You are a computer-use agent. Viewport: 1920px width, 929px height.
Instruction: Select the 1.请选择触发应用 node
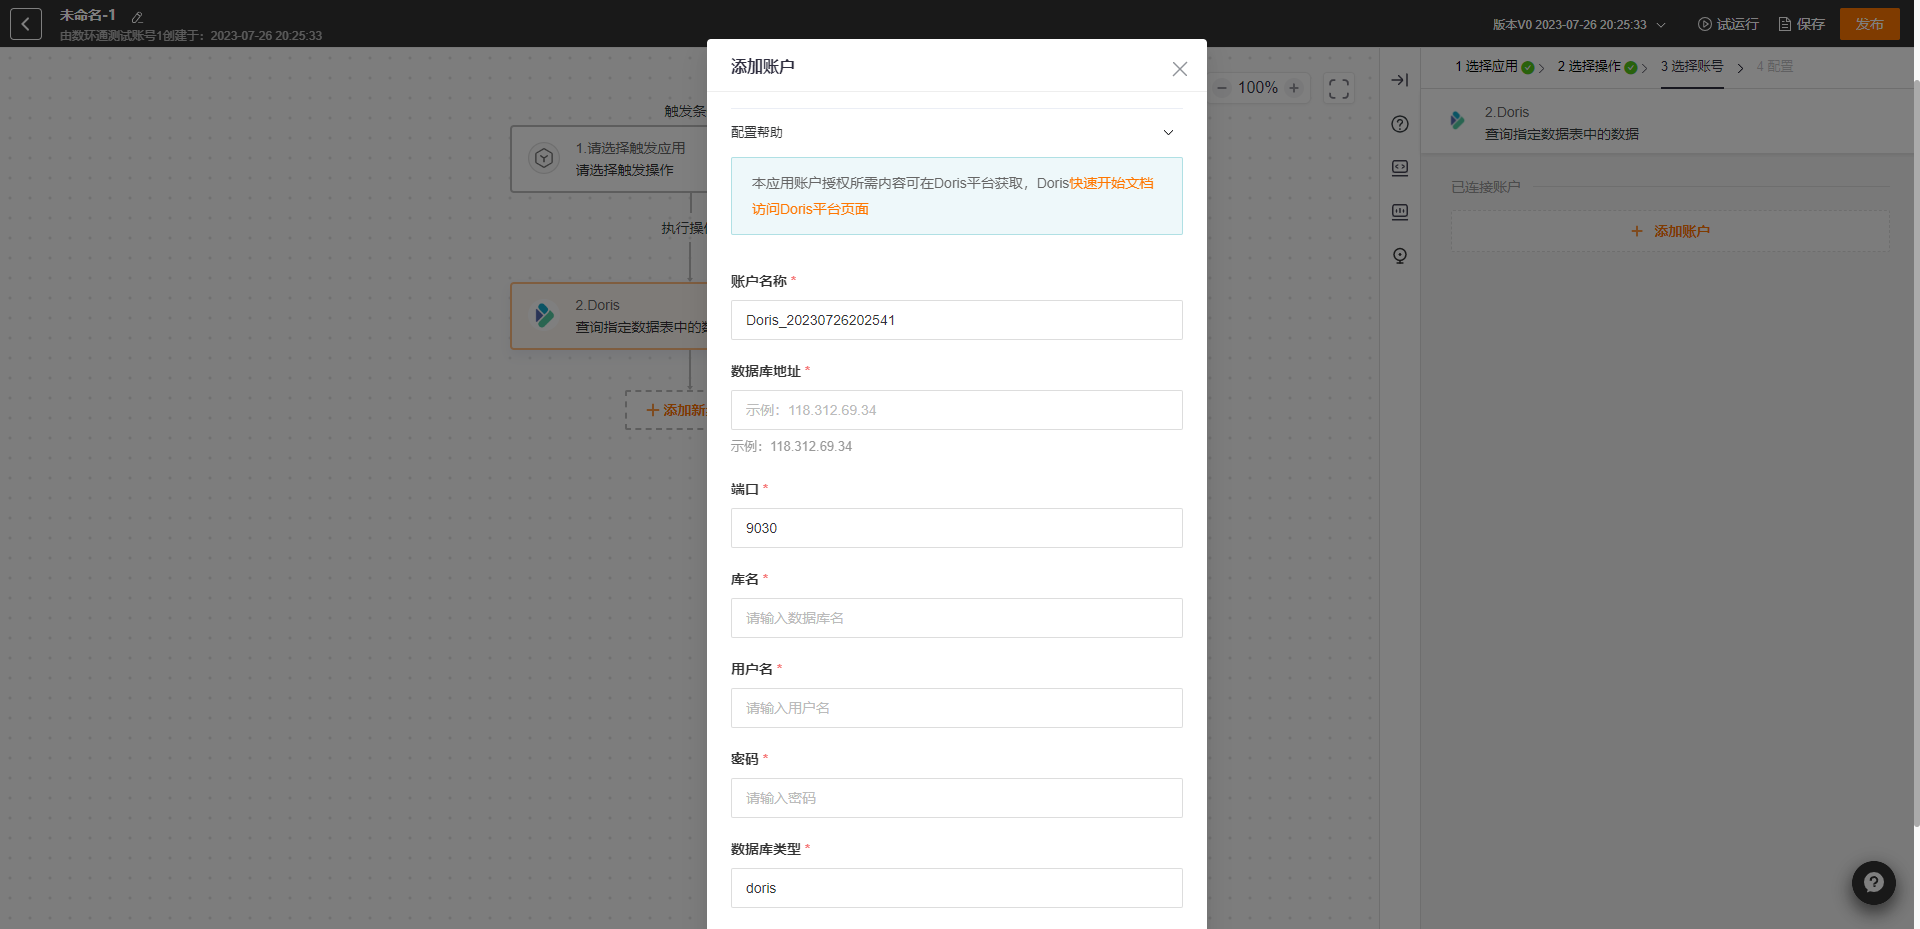(x=610, y=159)
